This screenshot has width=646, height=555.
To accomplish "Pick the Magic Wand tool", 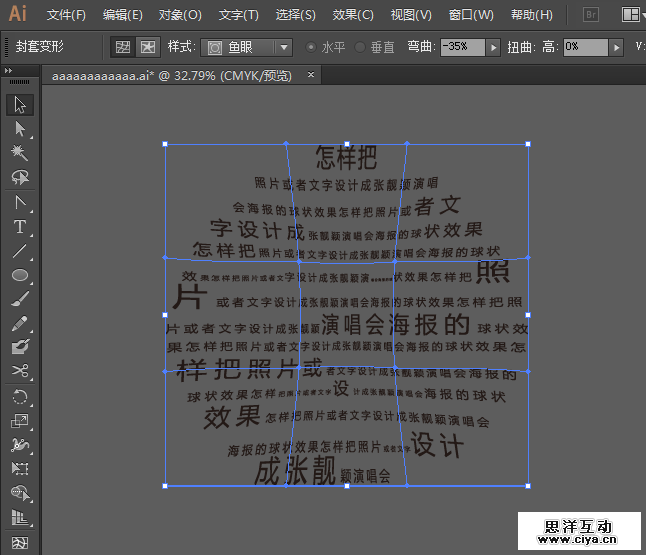I will (19, 153).
